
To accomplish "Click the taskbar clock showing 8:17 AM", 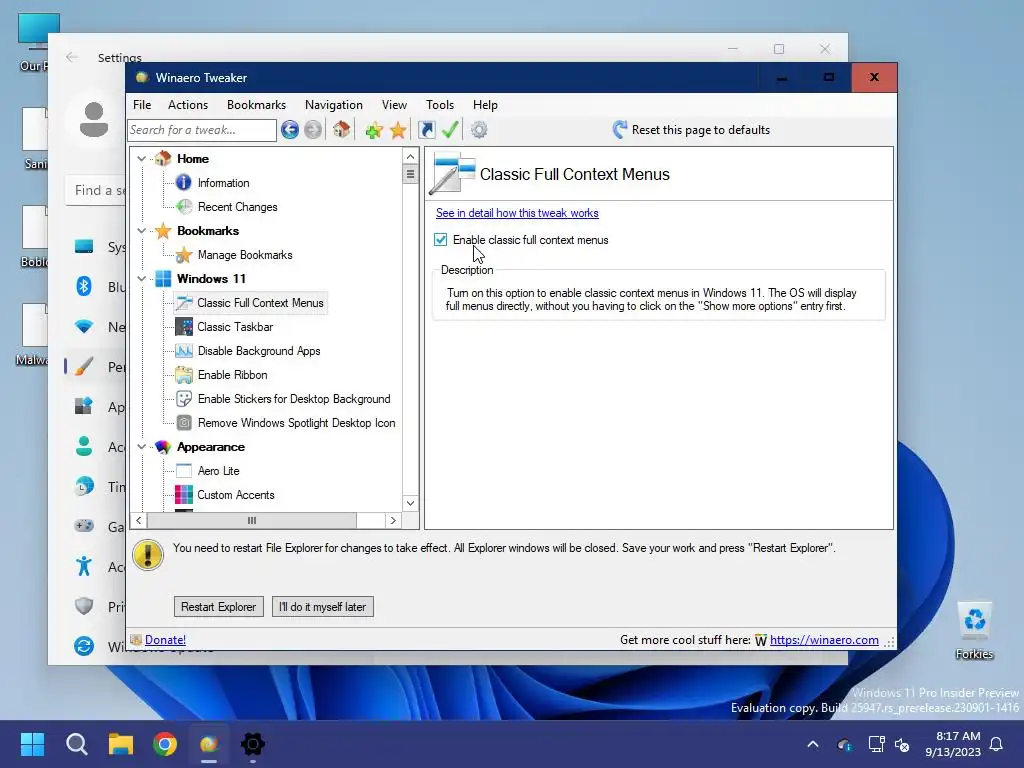I will (953, 744).
